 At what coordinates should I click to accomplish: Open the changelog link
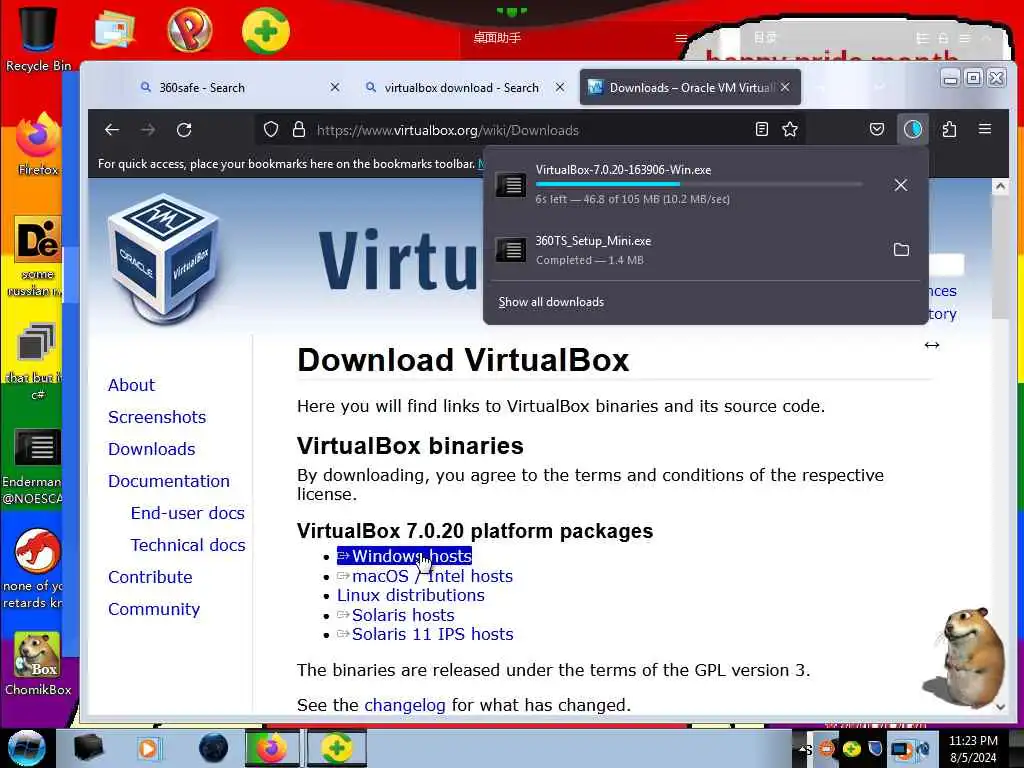point(405,705)
